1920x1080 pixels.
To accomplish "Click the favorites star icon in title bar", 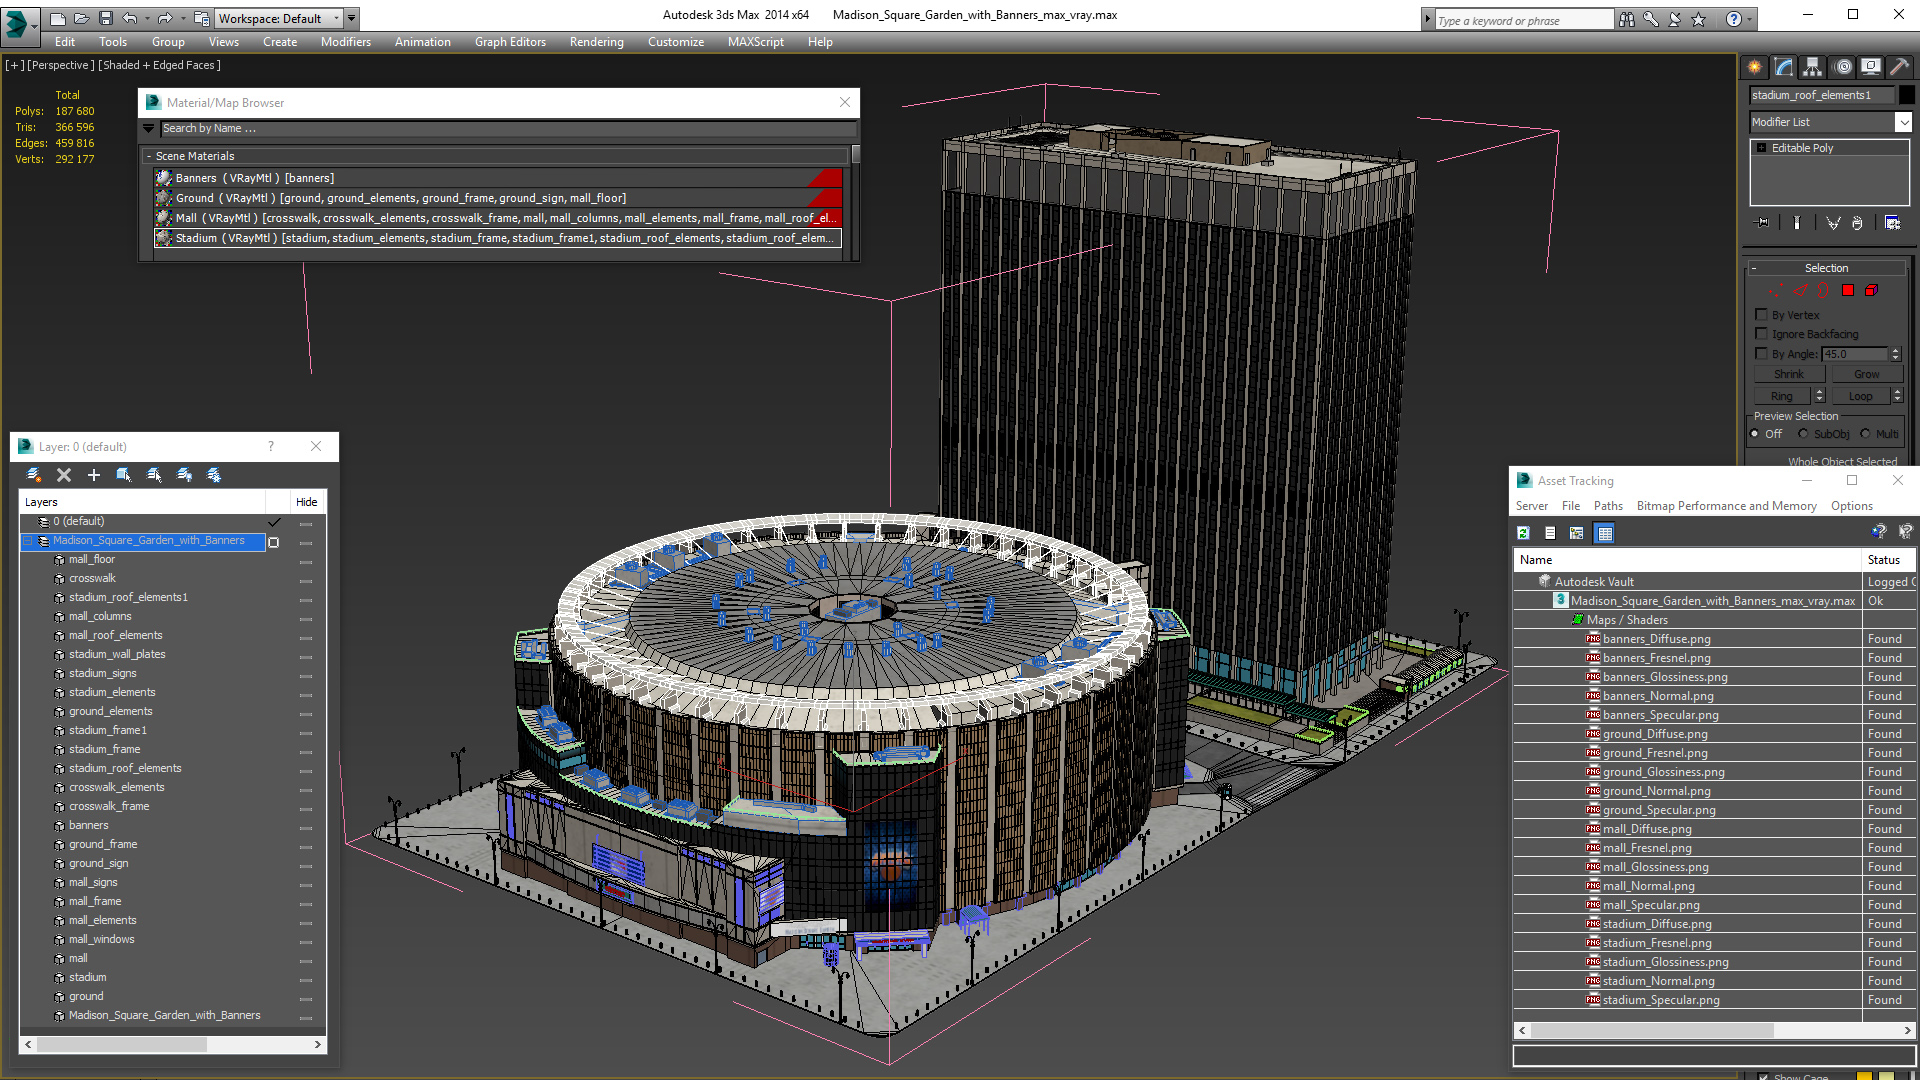I will coord(1699,19).
